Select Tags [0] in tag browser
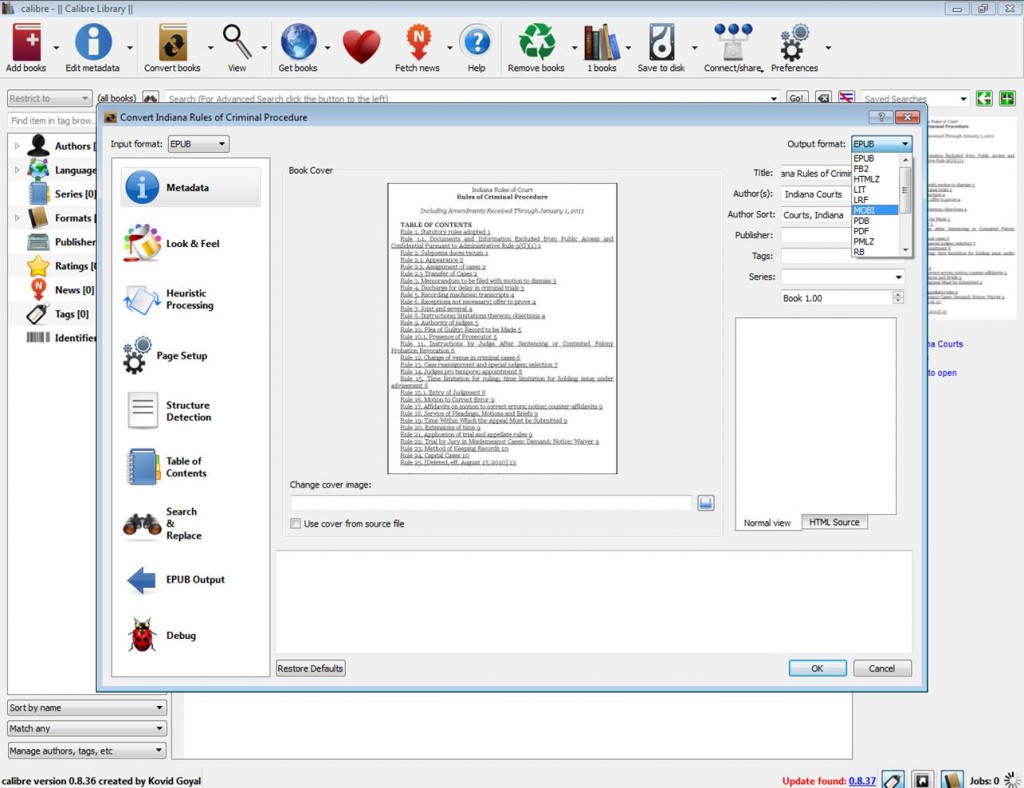The width and height of the screenshot is (1024, 788). tap(59, 314)
